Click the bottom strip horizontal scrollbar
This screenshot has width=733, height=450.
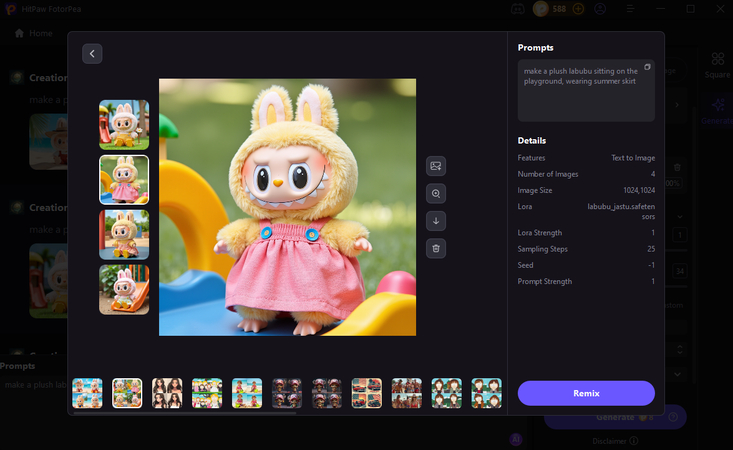pos(185,413)
